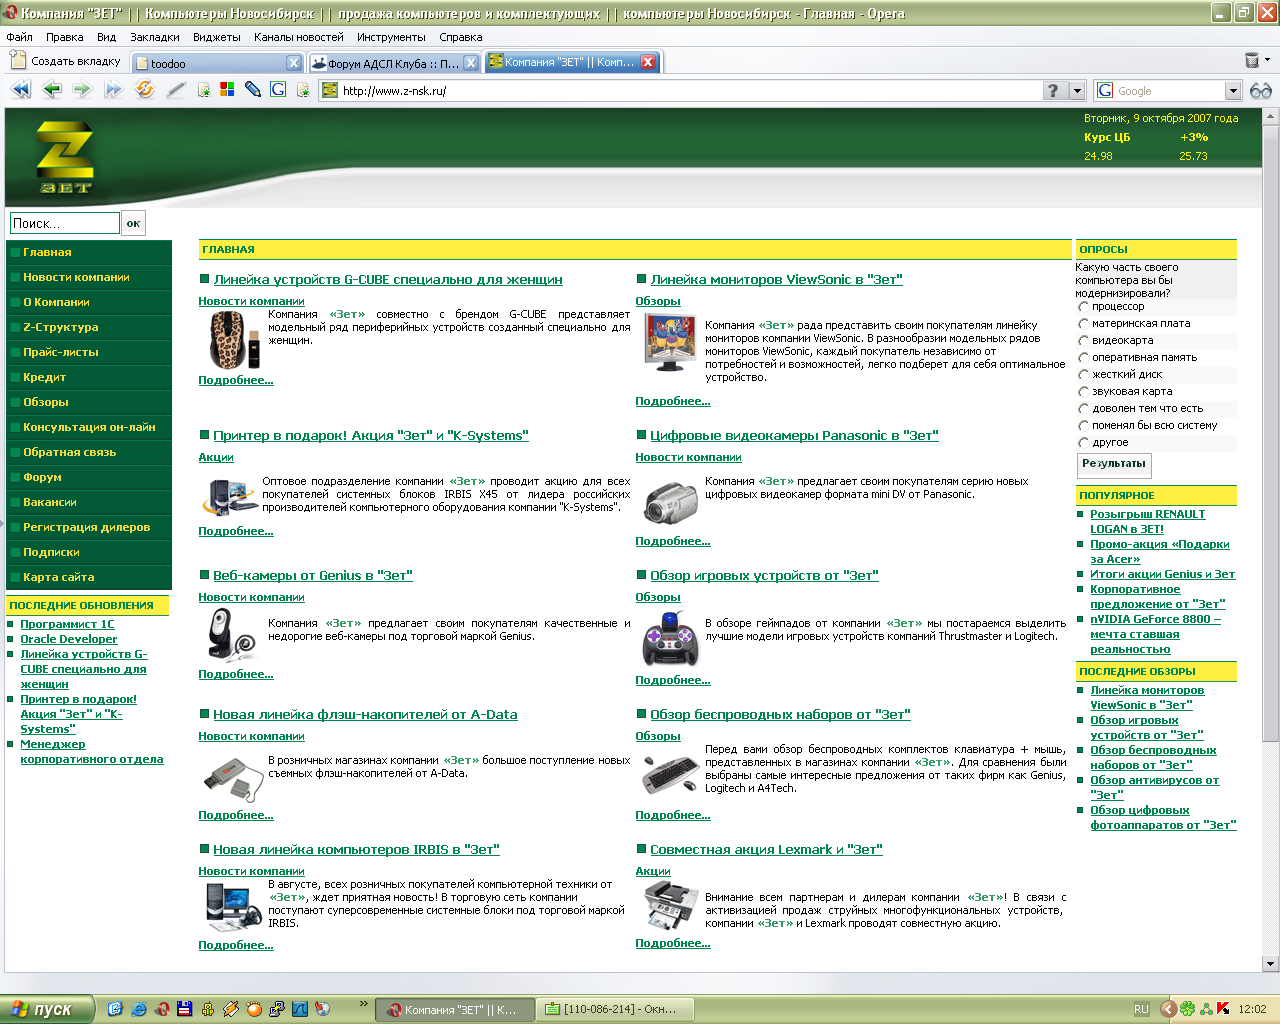The width and height of the screenshot is (1280, 1024).
Task: Open the closed tabs trash dropdown arrow
Action: [1268, 61]
